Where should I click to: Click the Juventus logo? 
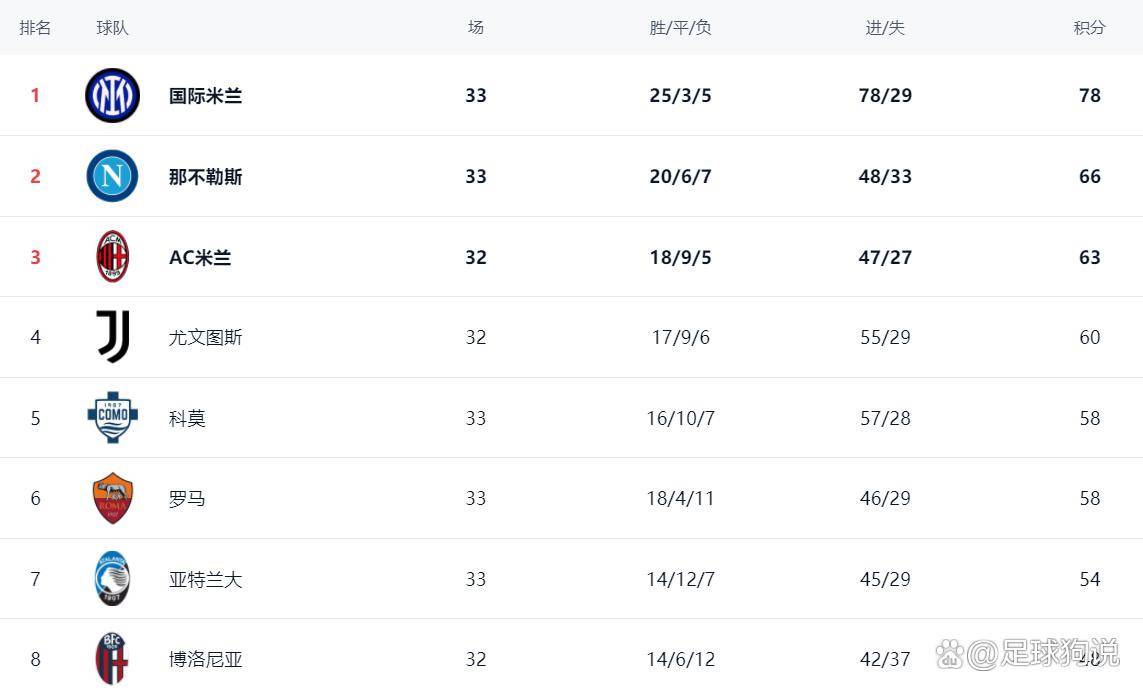pyautogui.click(x=112, y=337)
